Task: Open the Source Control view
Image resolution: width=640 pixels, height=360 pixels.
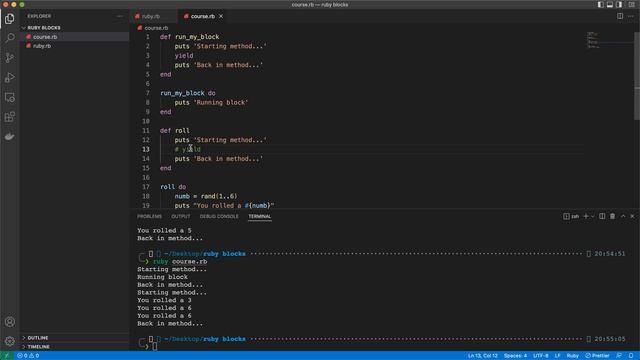Action: pyautogui.click(x=9, y=58)
